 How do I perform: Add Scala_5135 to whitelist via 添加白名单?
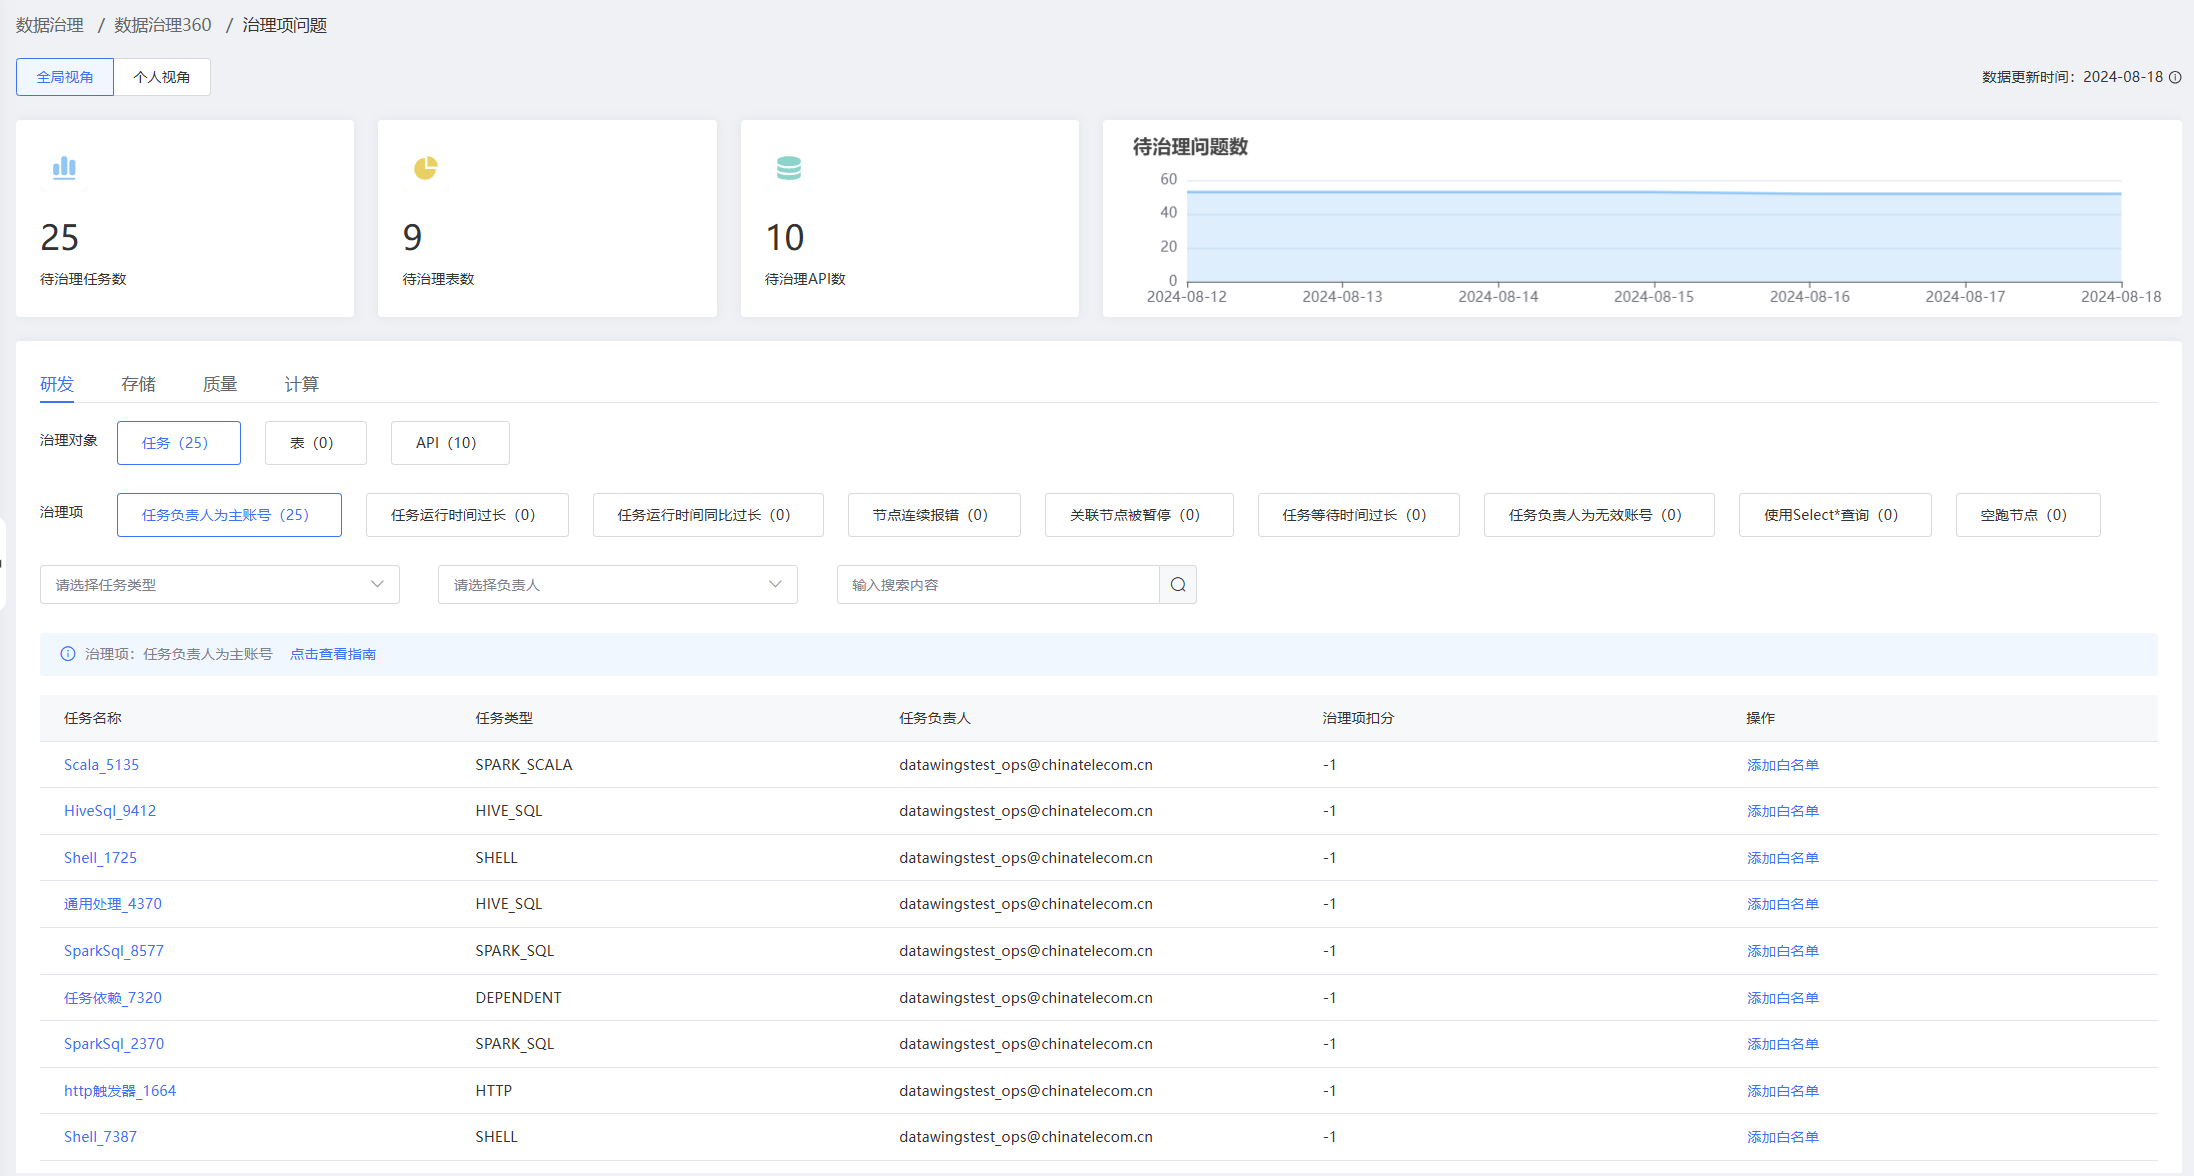coord(1783,765)
